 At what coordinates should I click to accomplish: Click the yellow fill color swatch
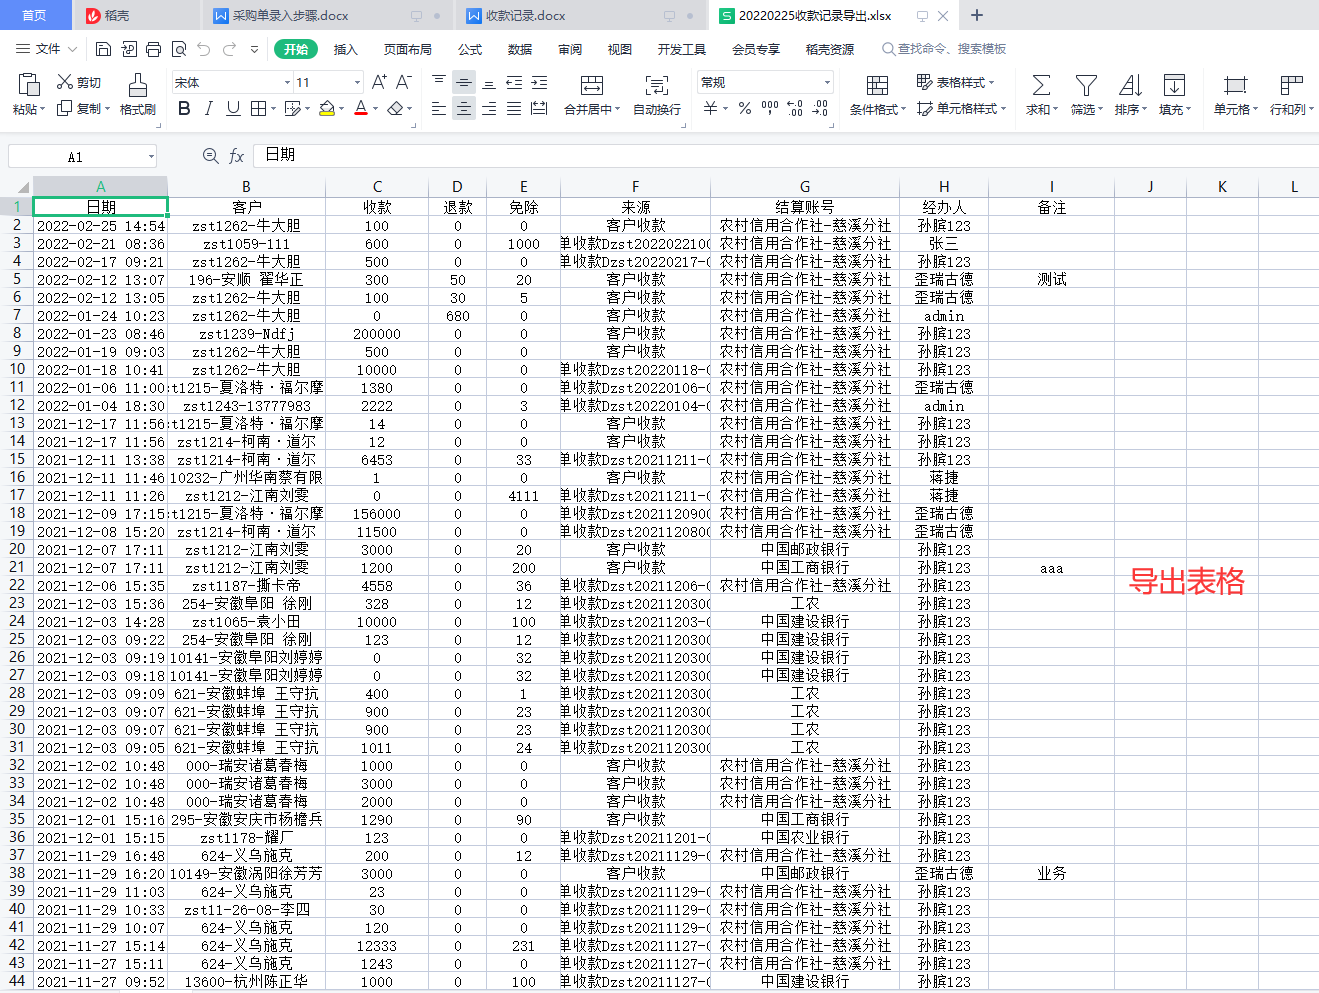point(326,108)
